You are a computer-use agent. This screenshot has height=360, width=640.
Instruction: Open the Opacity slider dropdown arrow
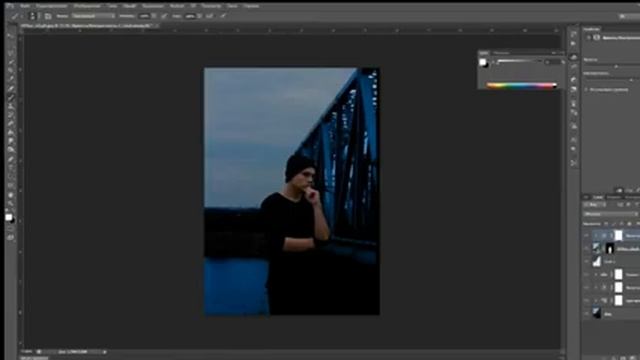(x=154, y=16)
